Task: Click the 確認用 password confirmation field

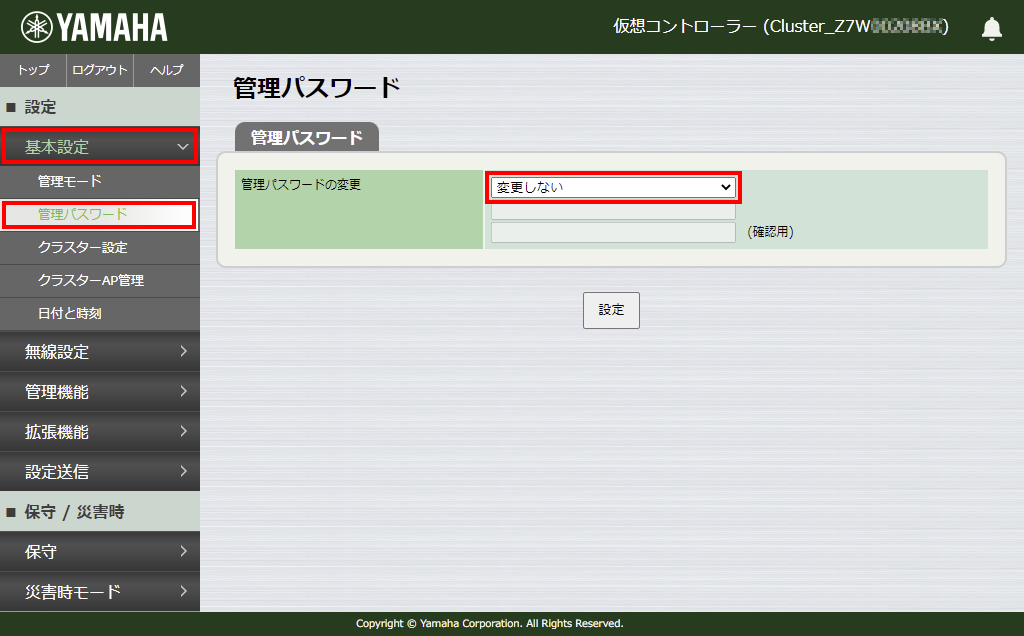Action: (x=612, y=232)
